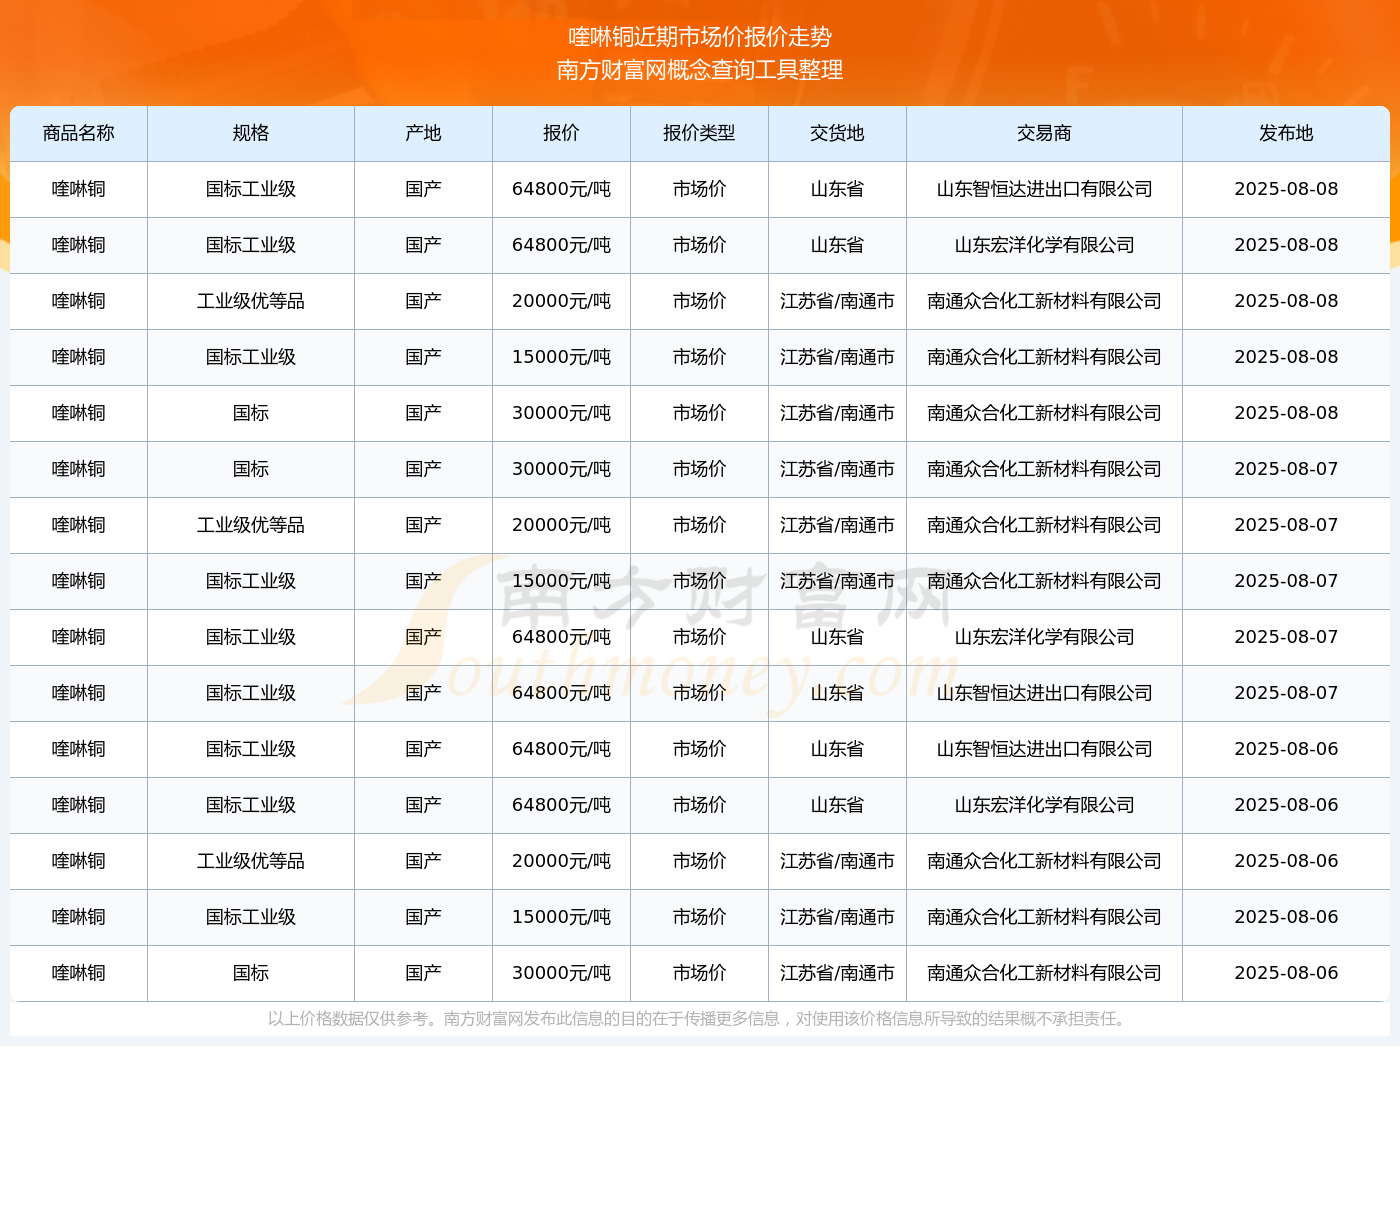Click the 15000元/吨 price dated 2025-08-06

(562, 917)
